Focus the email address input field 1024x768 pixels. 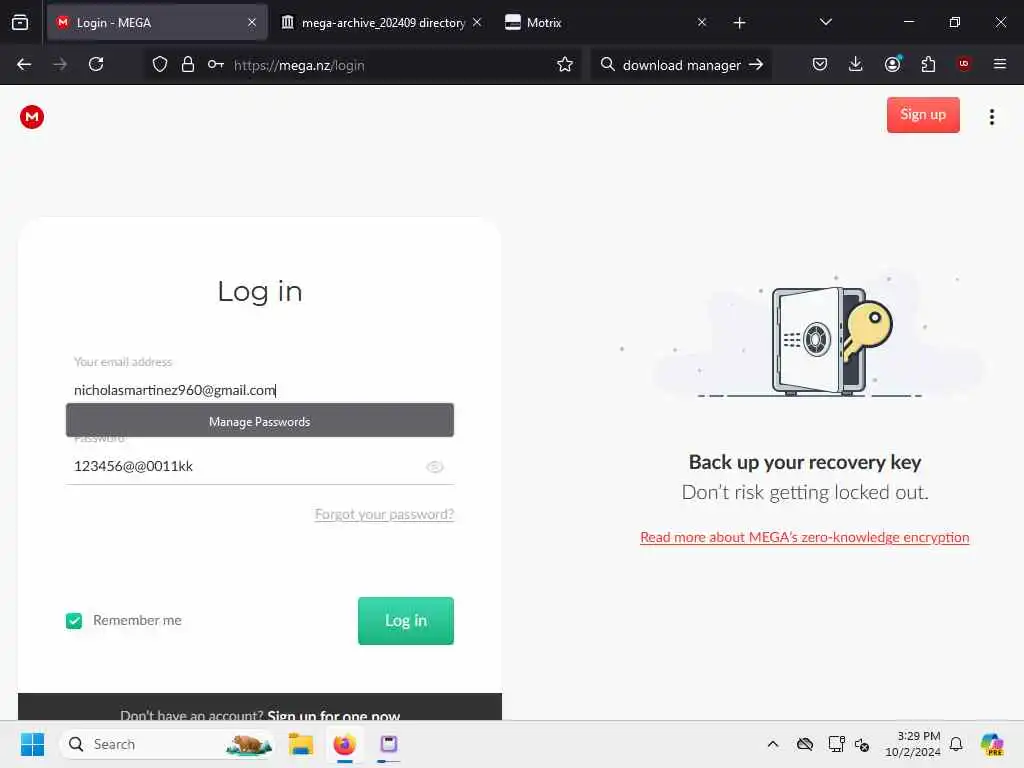(260, 390)
